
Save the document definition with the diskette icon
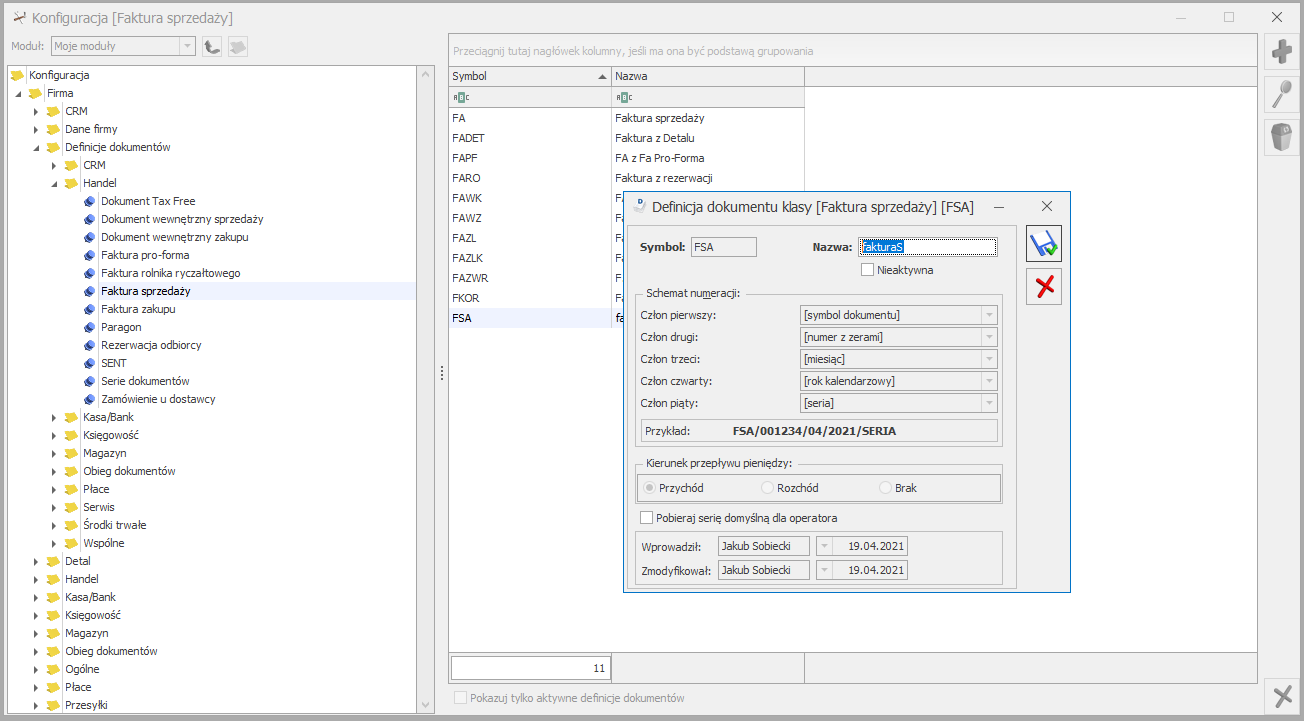coord(1044,244)
